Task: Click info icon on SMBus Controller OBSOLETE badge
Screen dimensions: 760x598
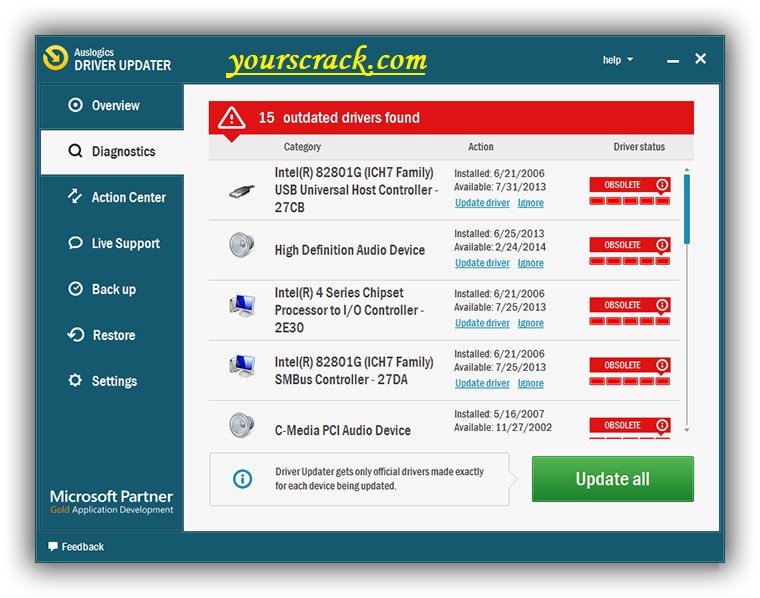Action: [662, 365]
